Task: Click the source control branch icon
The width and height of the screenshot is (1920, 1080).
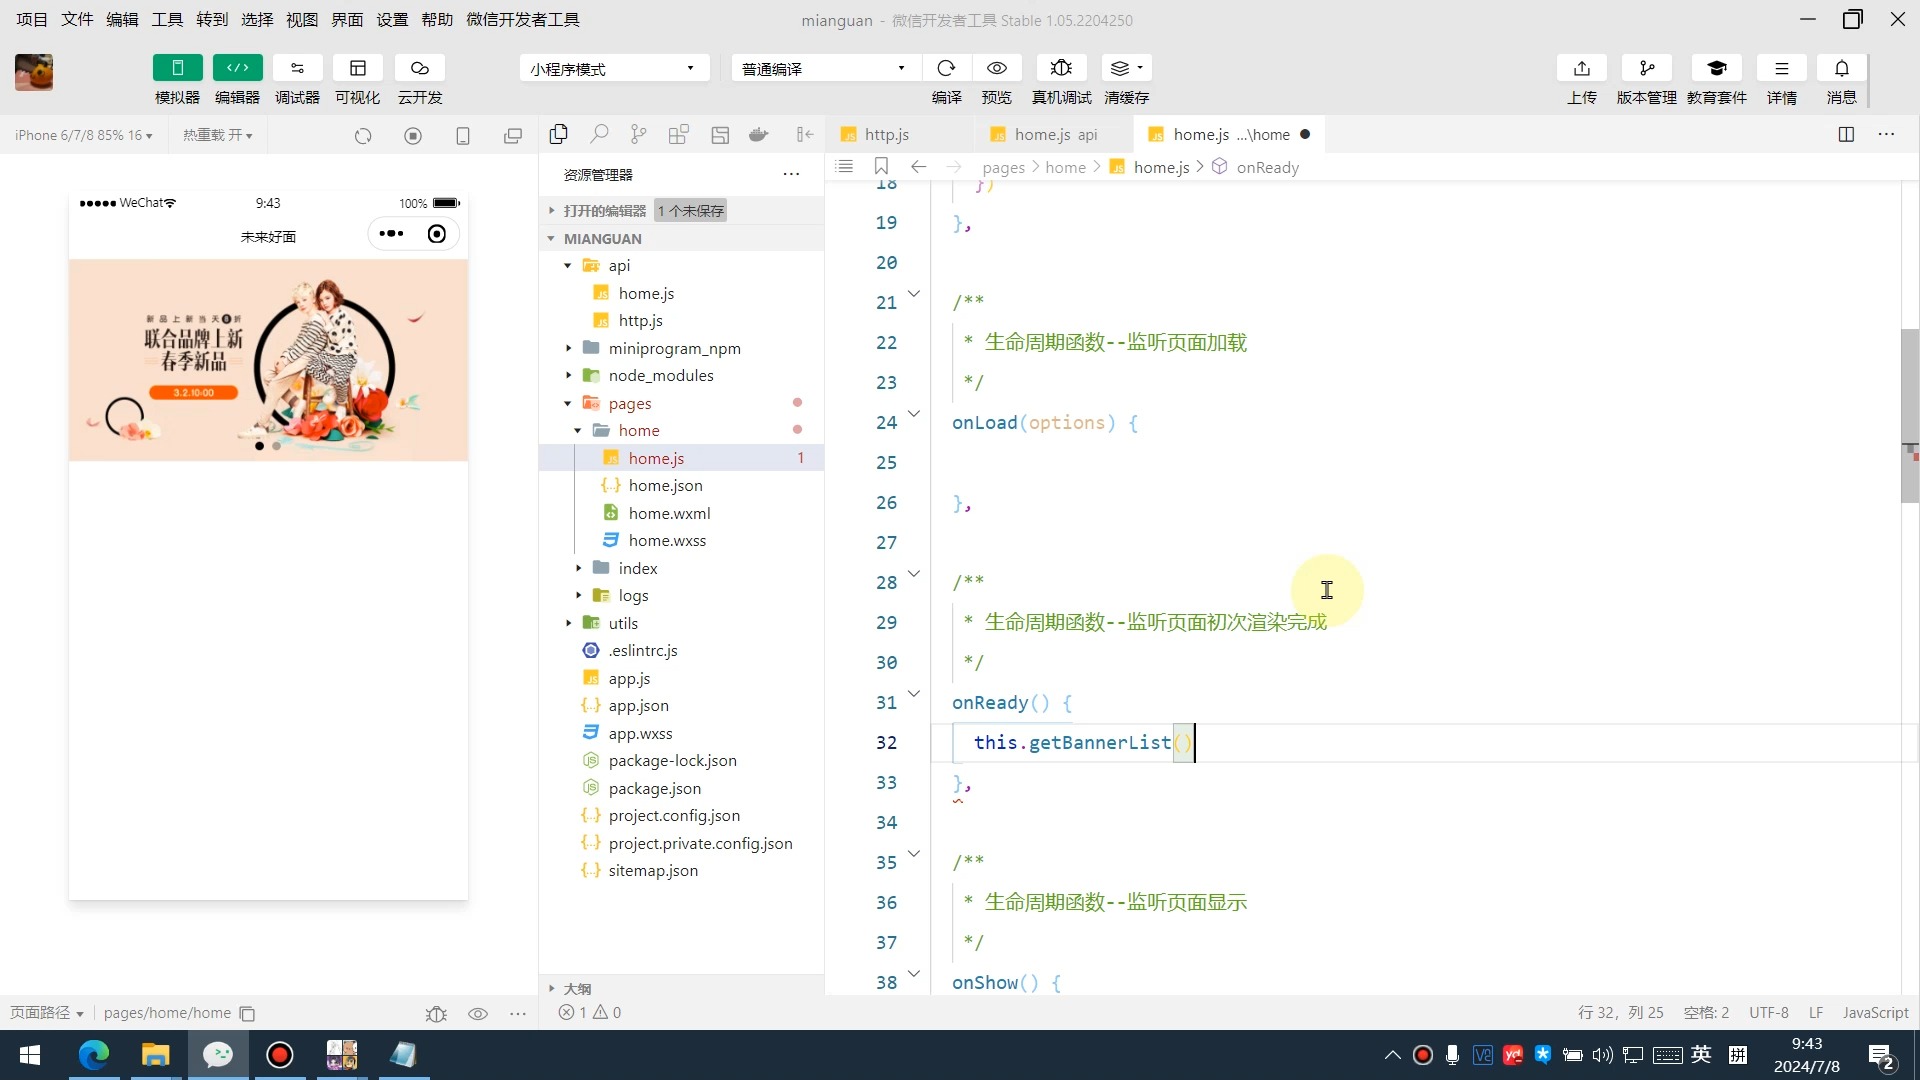Action: 638,135
